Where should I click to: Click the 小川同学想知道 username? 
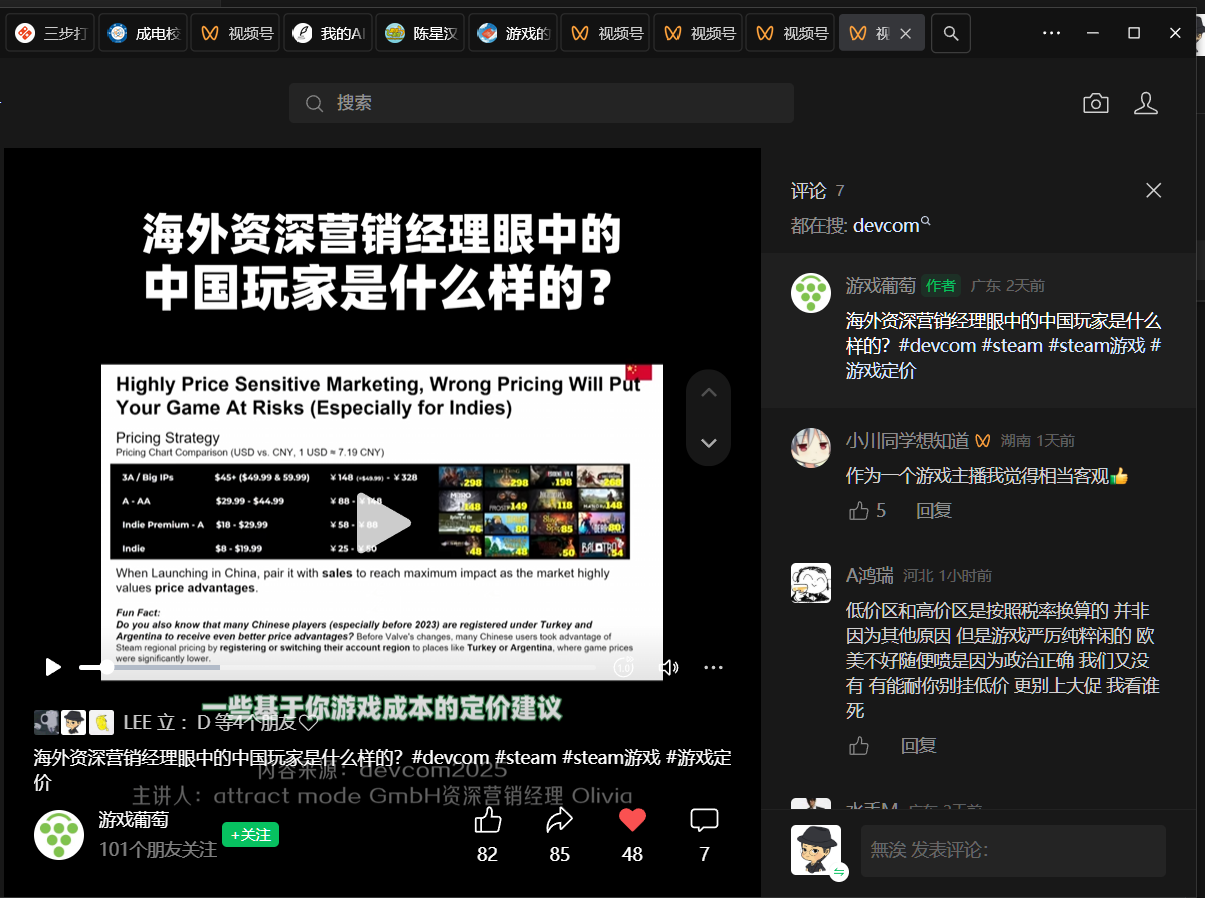[x=907, y=440]
